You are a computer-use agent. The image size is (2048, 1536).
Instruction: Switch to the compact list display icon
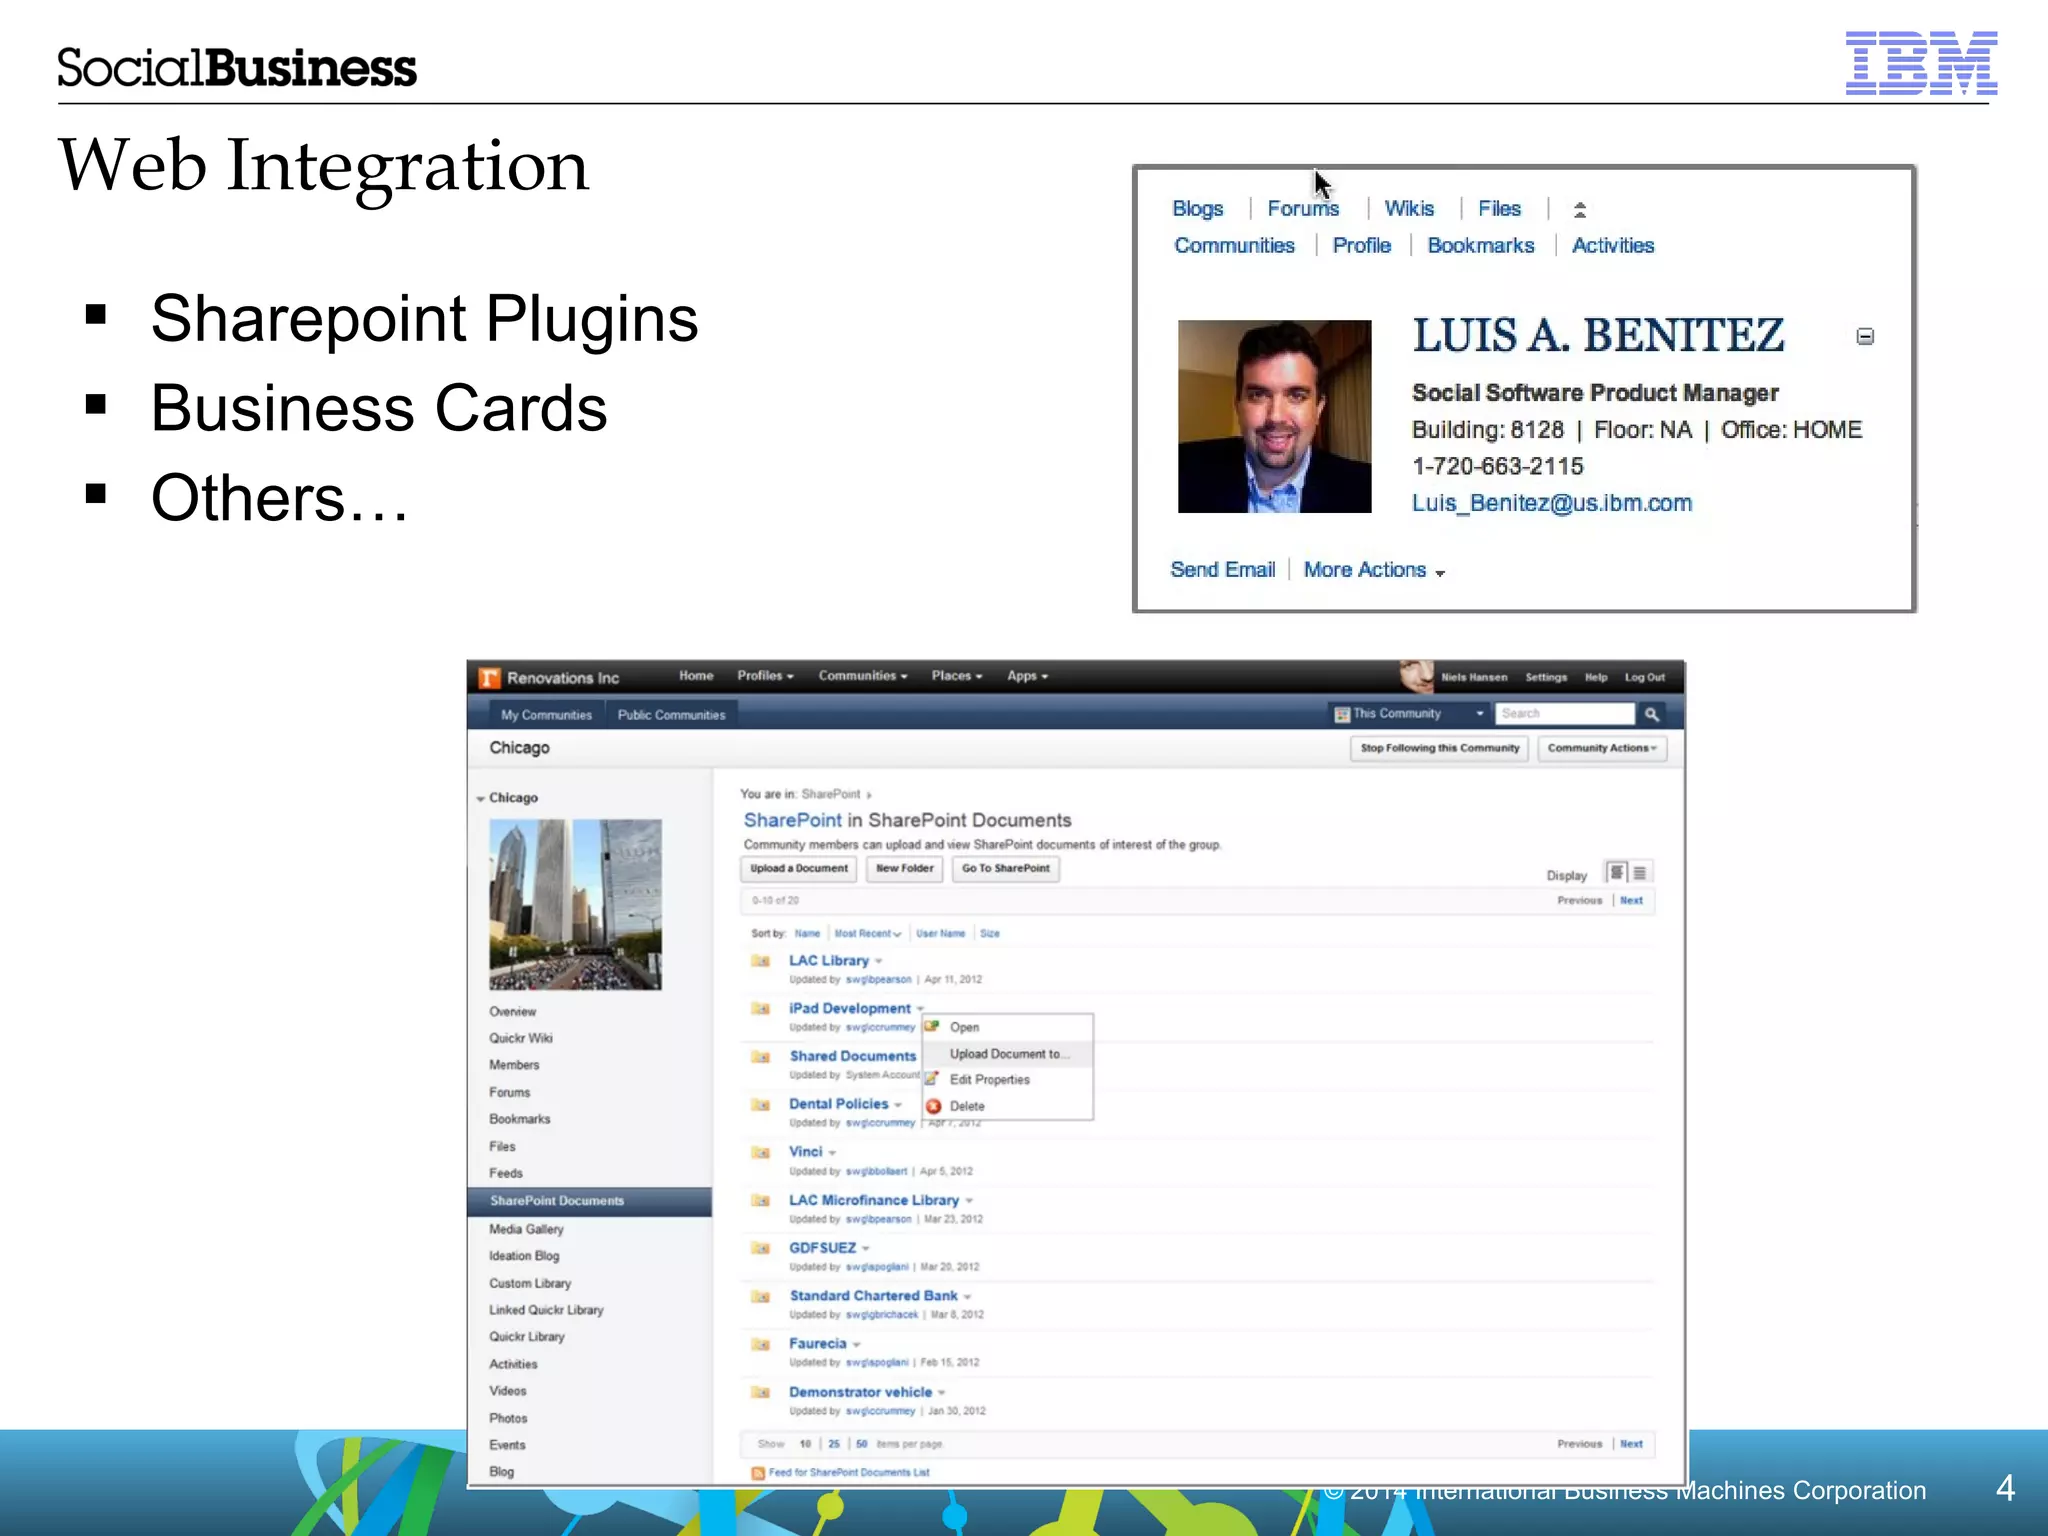pos(1639,873)
